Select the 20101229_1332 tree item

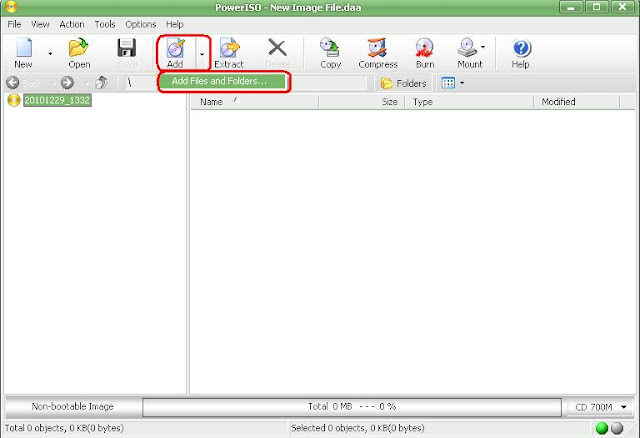click(57, 100)
